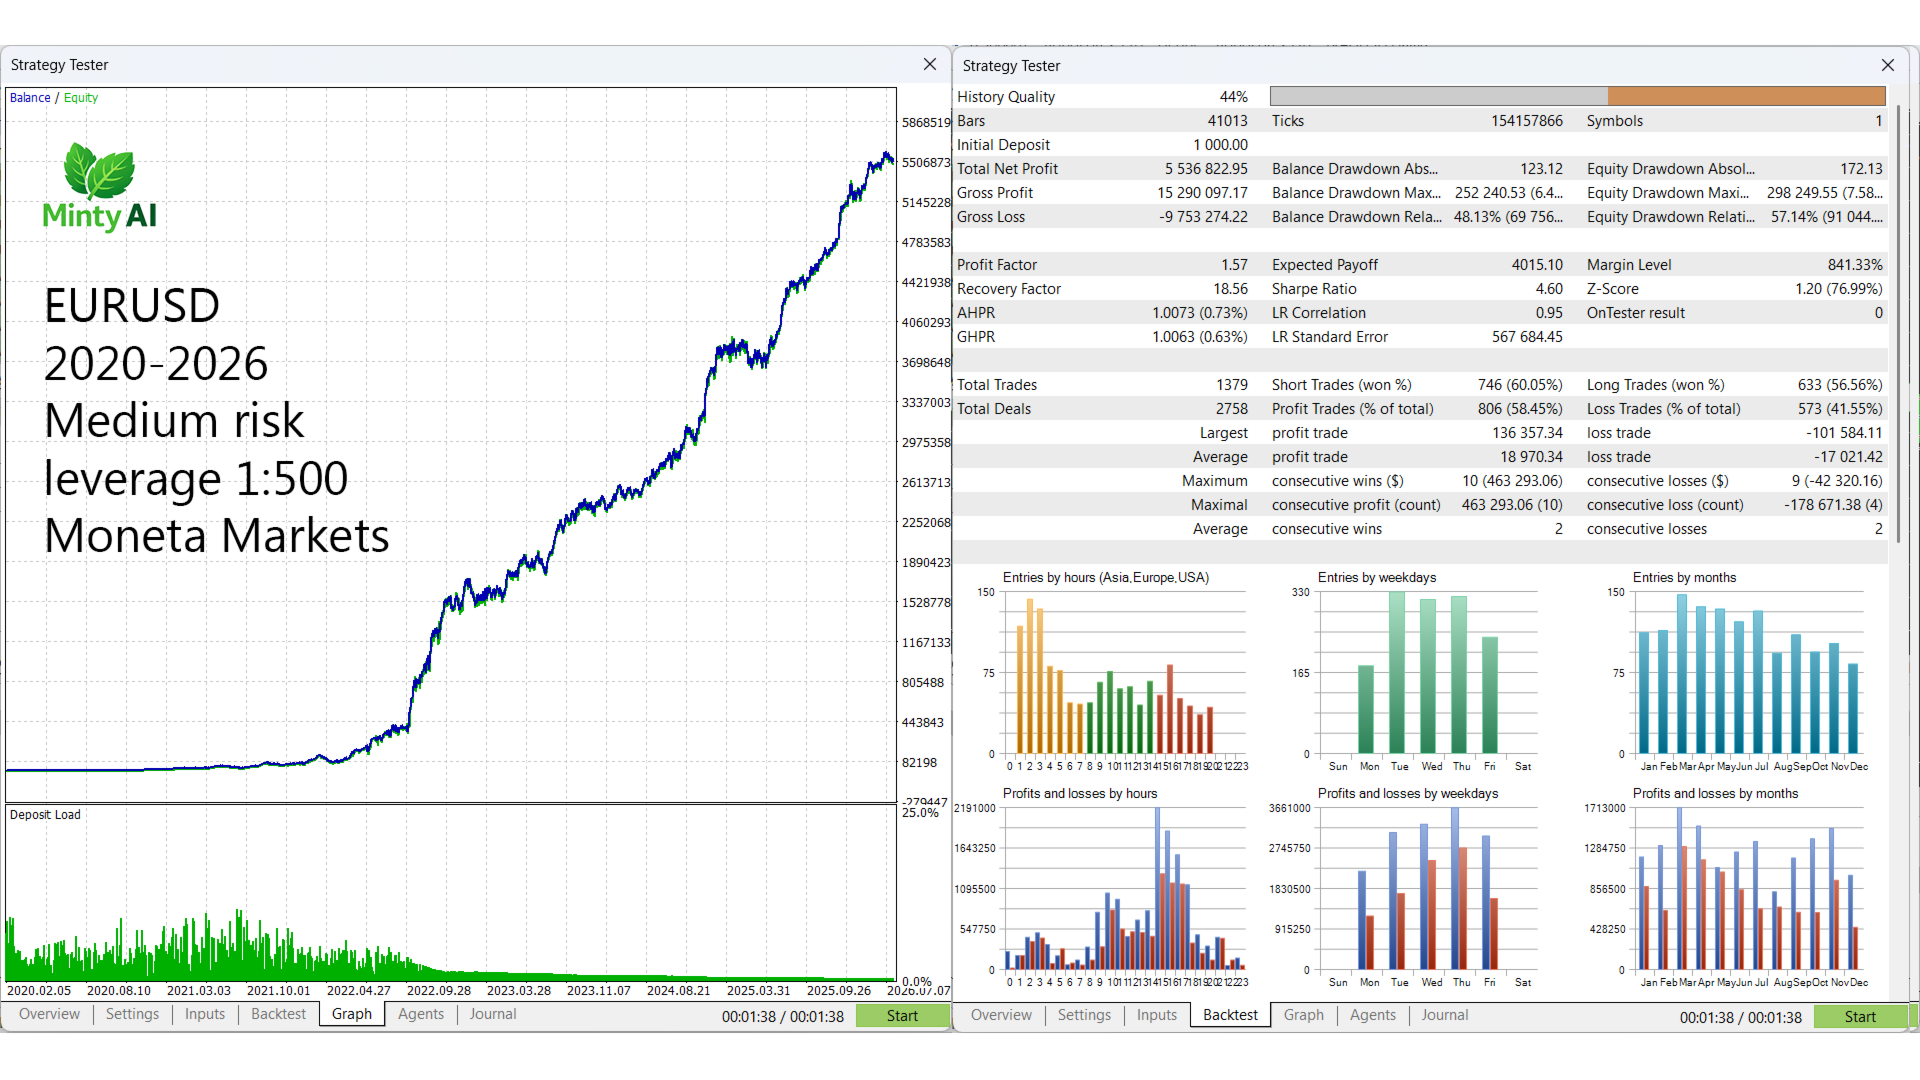Click the History Quality progress bar
Viewport: 1920px width, 1080px height.
(x=1577, y=96)
